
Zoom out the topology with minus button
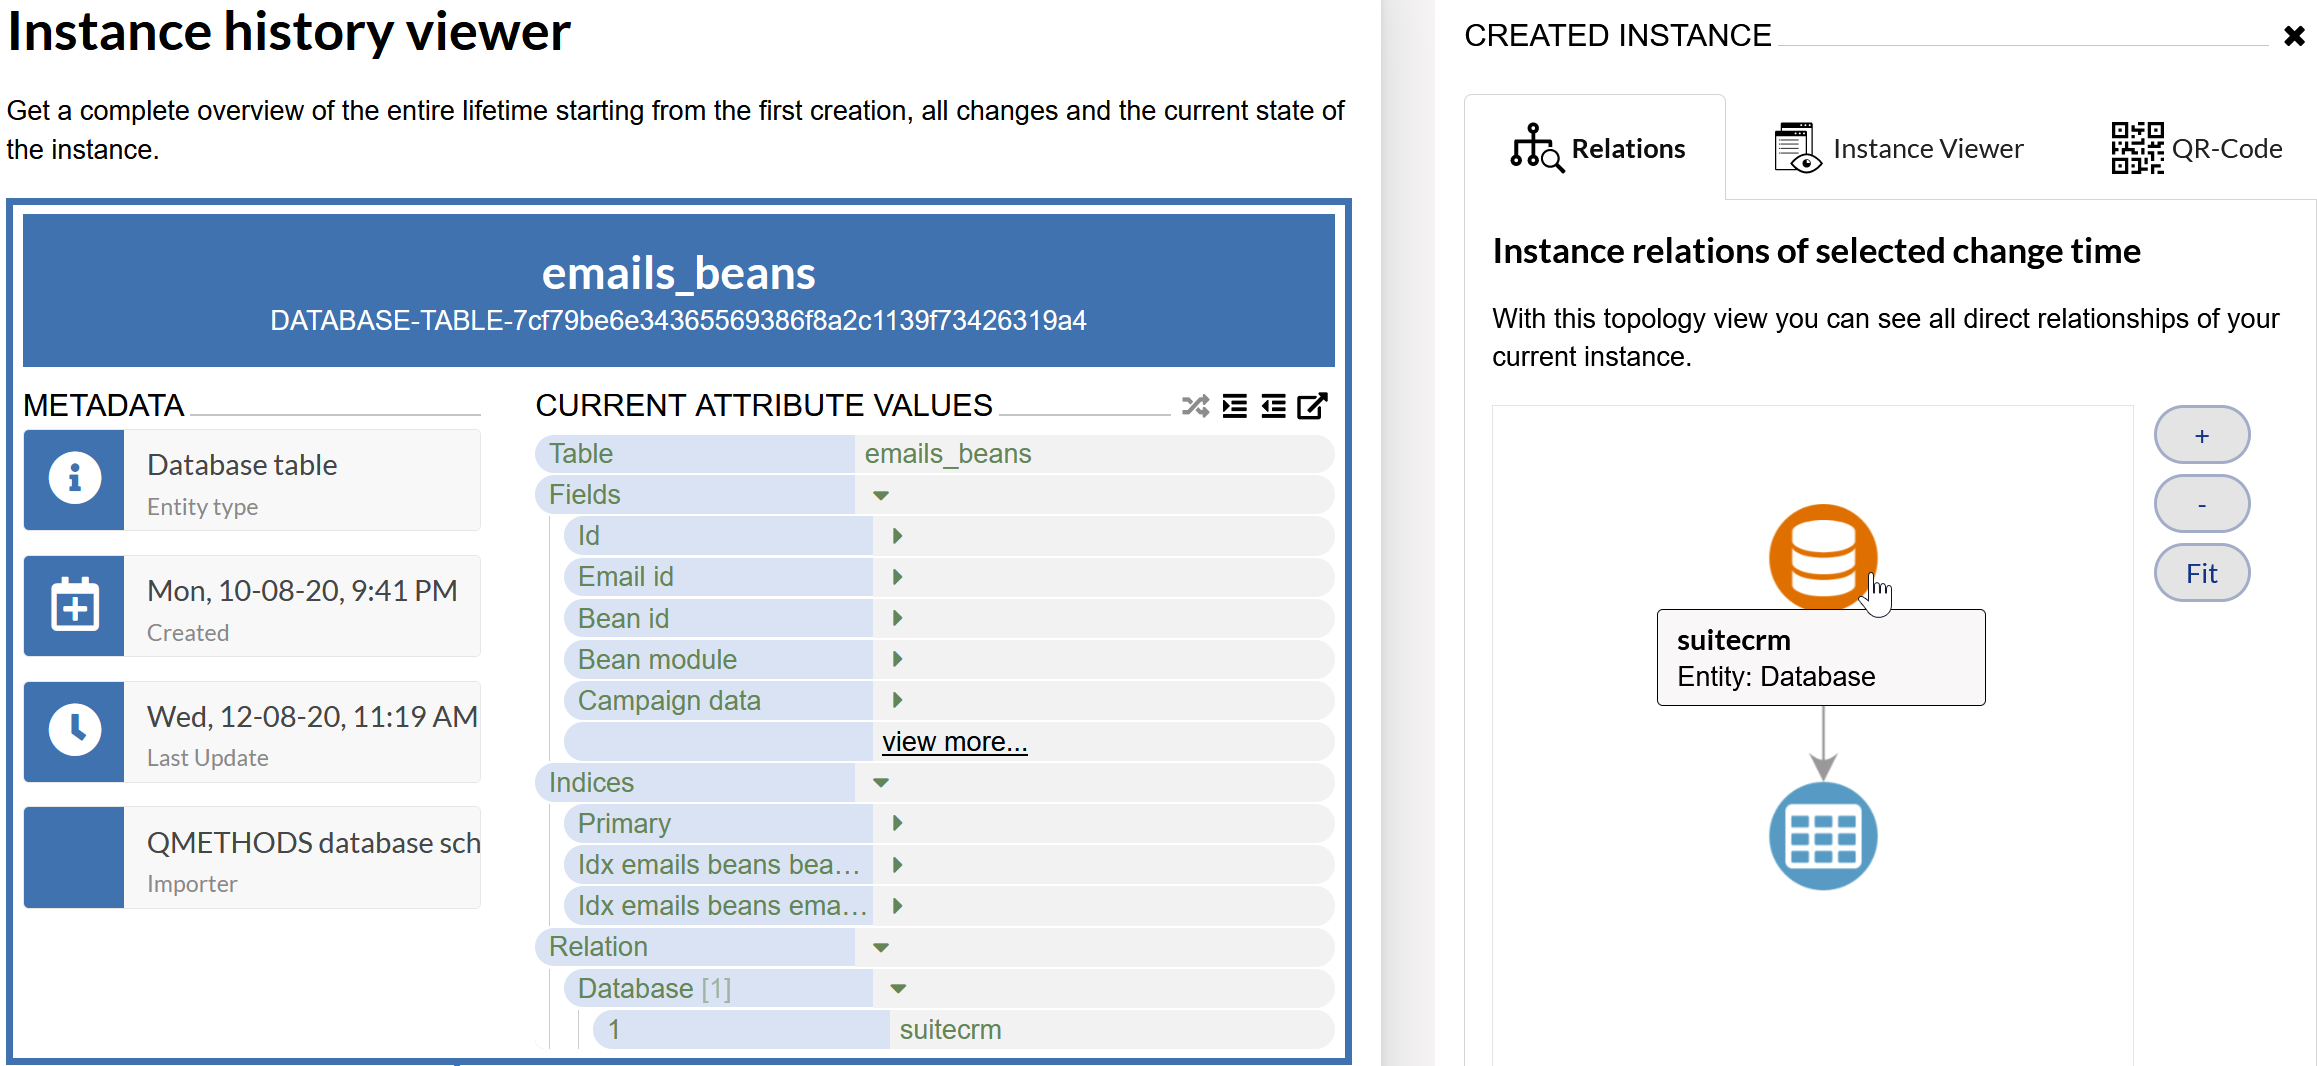pyautogui.click(x=2202, y=504)
